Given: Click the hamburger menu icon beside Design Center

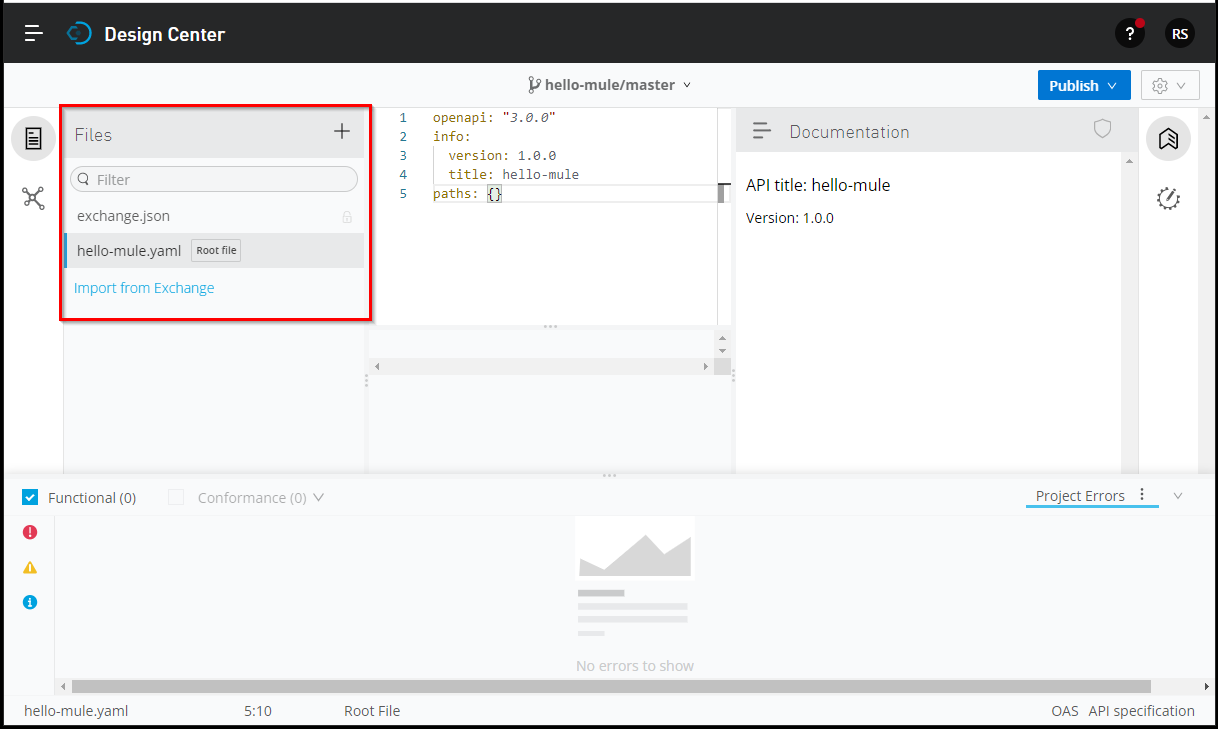Looking at the screenshot, I should [x=33, y=32].
